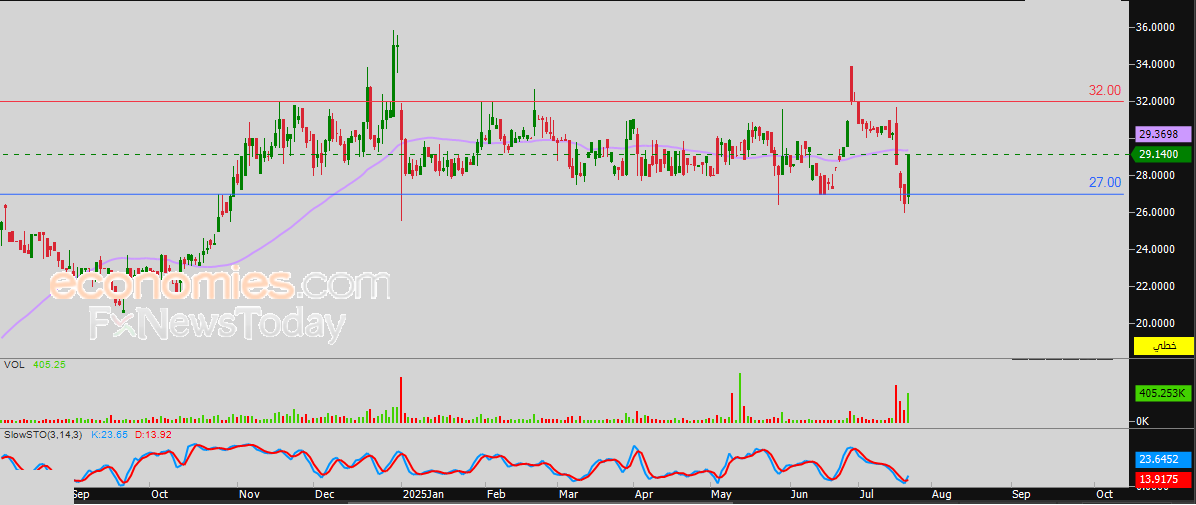This screenshot has width=1196, height=505.
Task: Click the Feb date axis label
Action: pyautogui.click(x=496, y=494)
